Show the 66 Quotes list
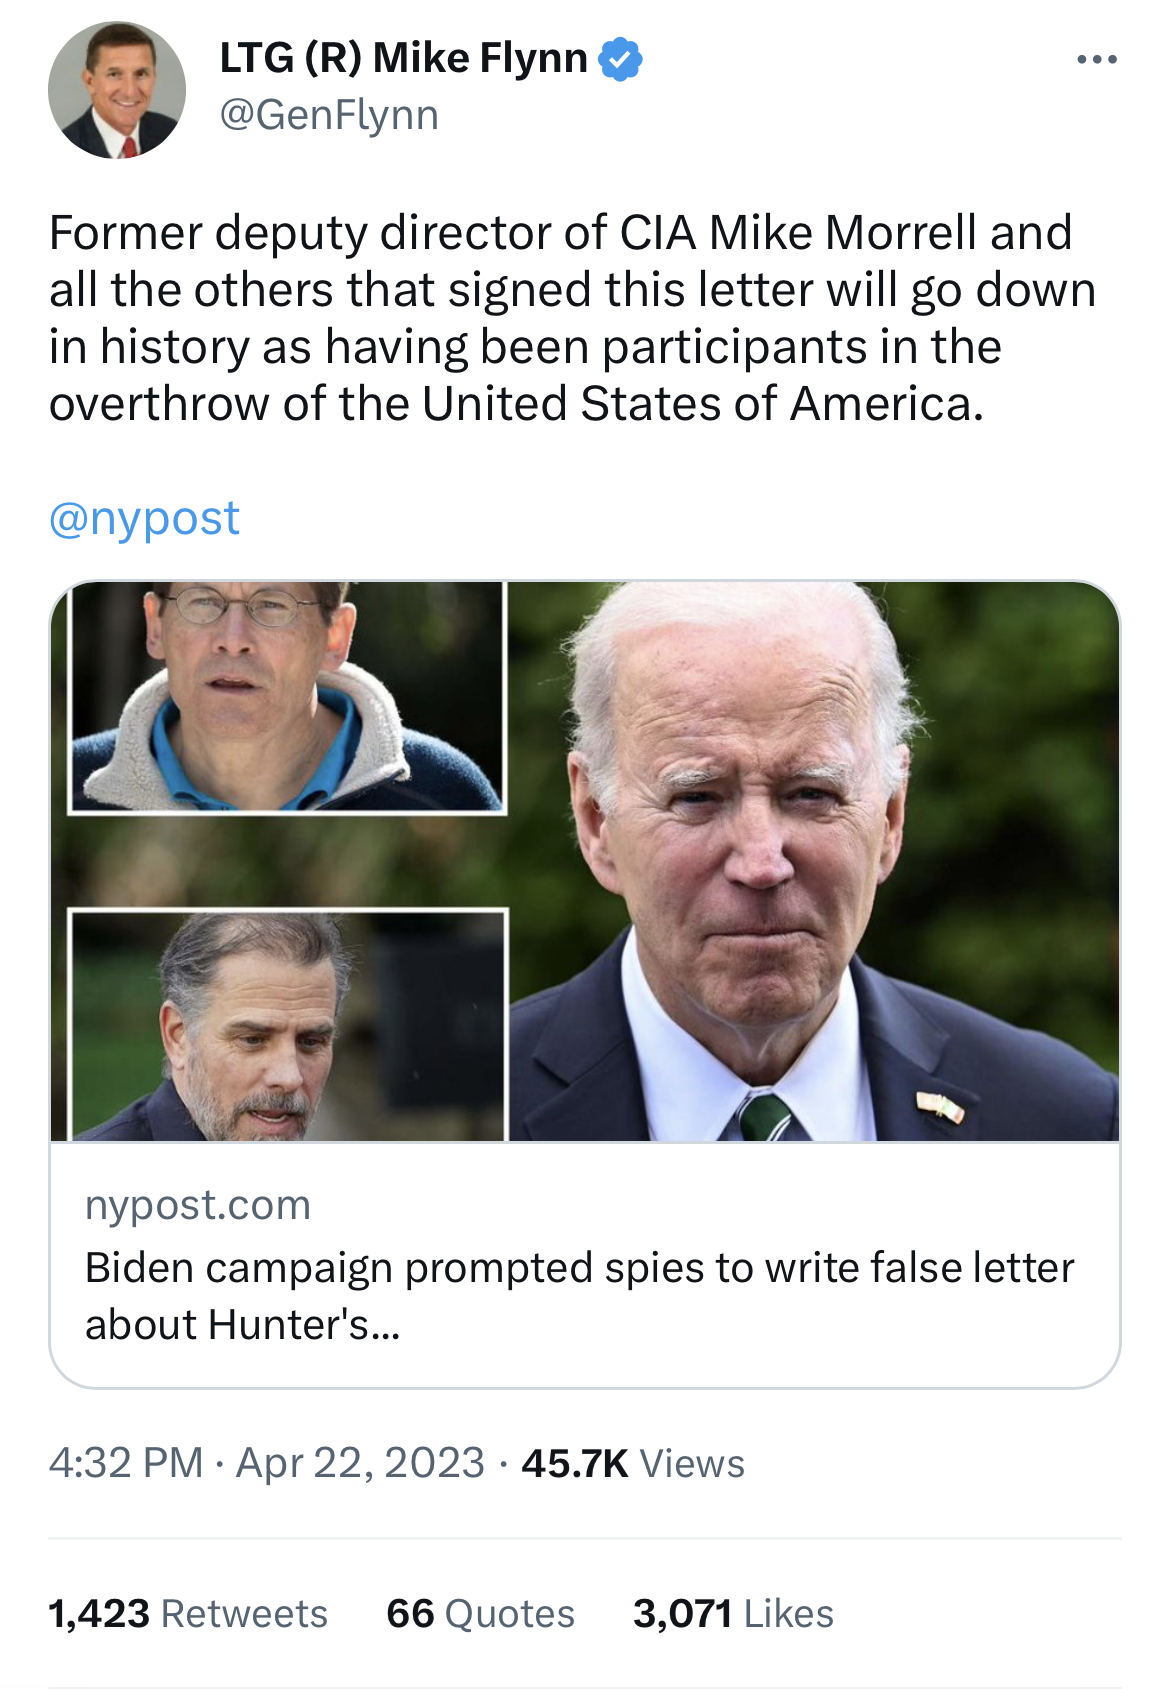The image size is (1170, 1689). [480, 1613]
